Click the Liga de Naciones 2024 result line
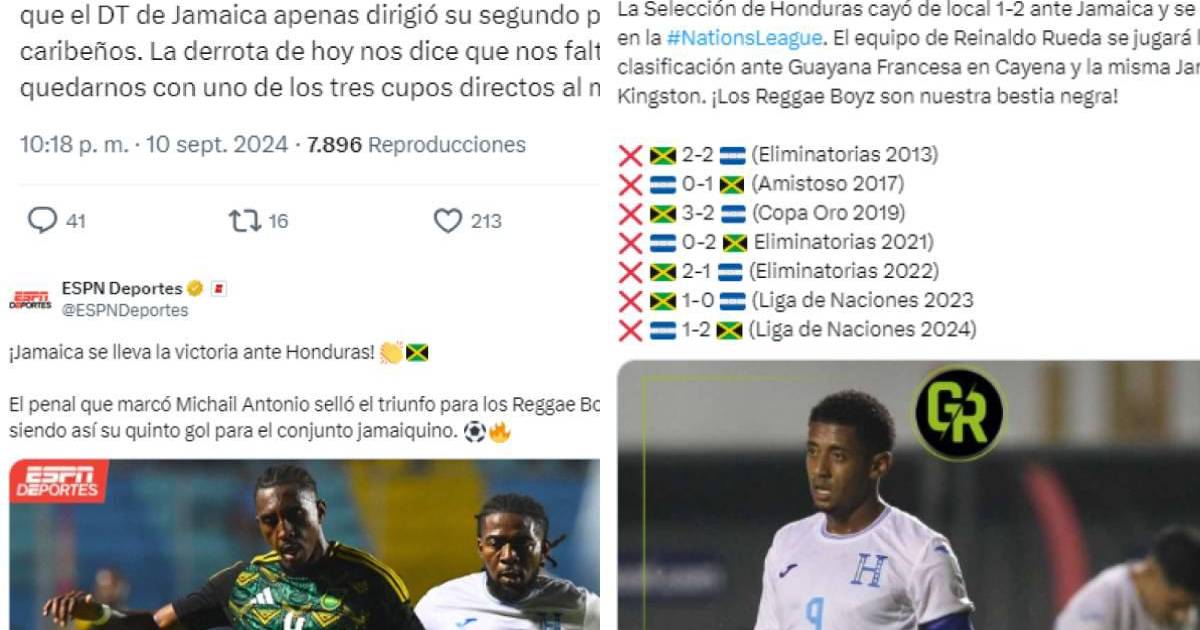The height and width of the screenshot is (630, 1200). pyautogui.click(x=797, y=329)
